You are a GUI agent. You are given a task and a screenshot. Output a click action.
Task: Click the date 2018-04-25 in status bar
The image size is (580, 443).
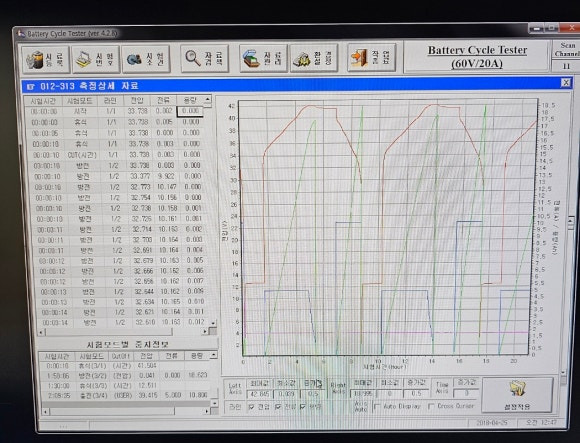point(491,423)
